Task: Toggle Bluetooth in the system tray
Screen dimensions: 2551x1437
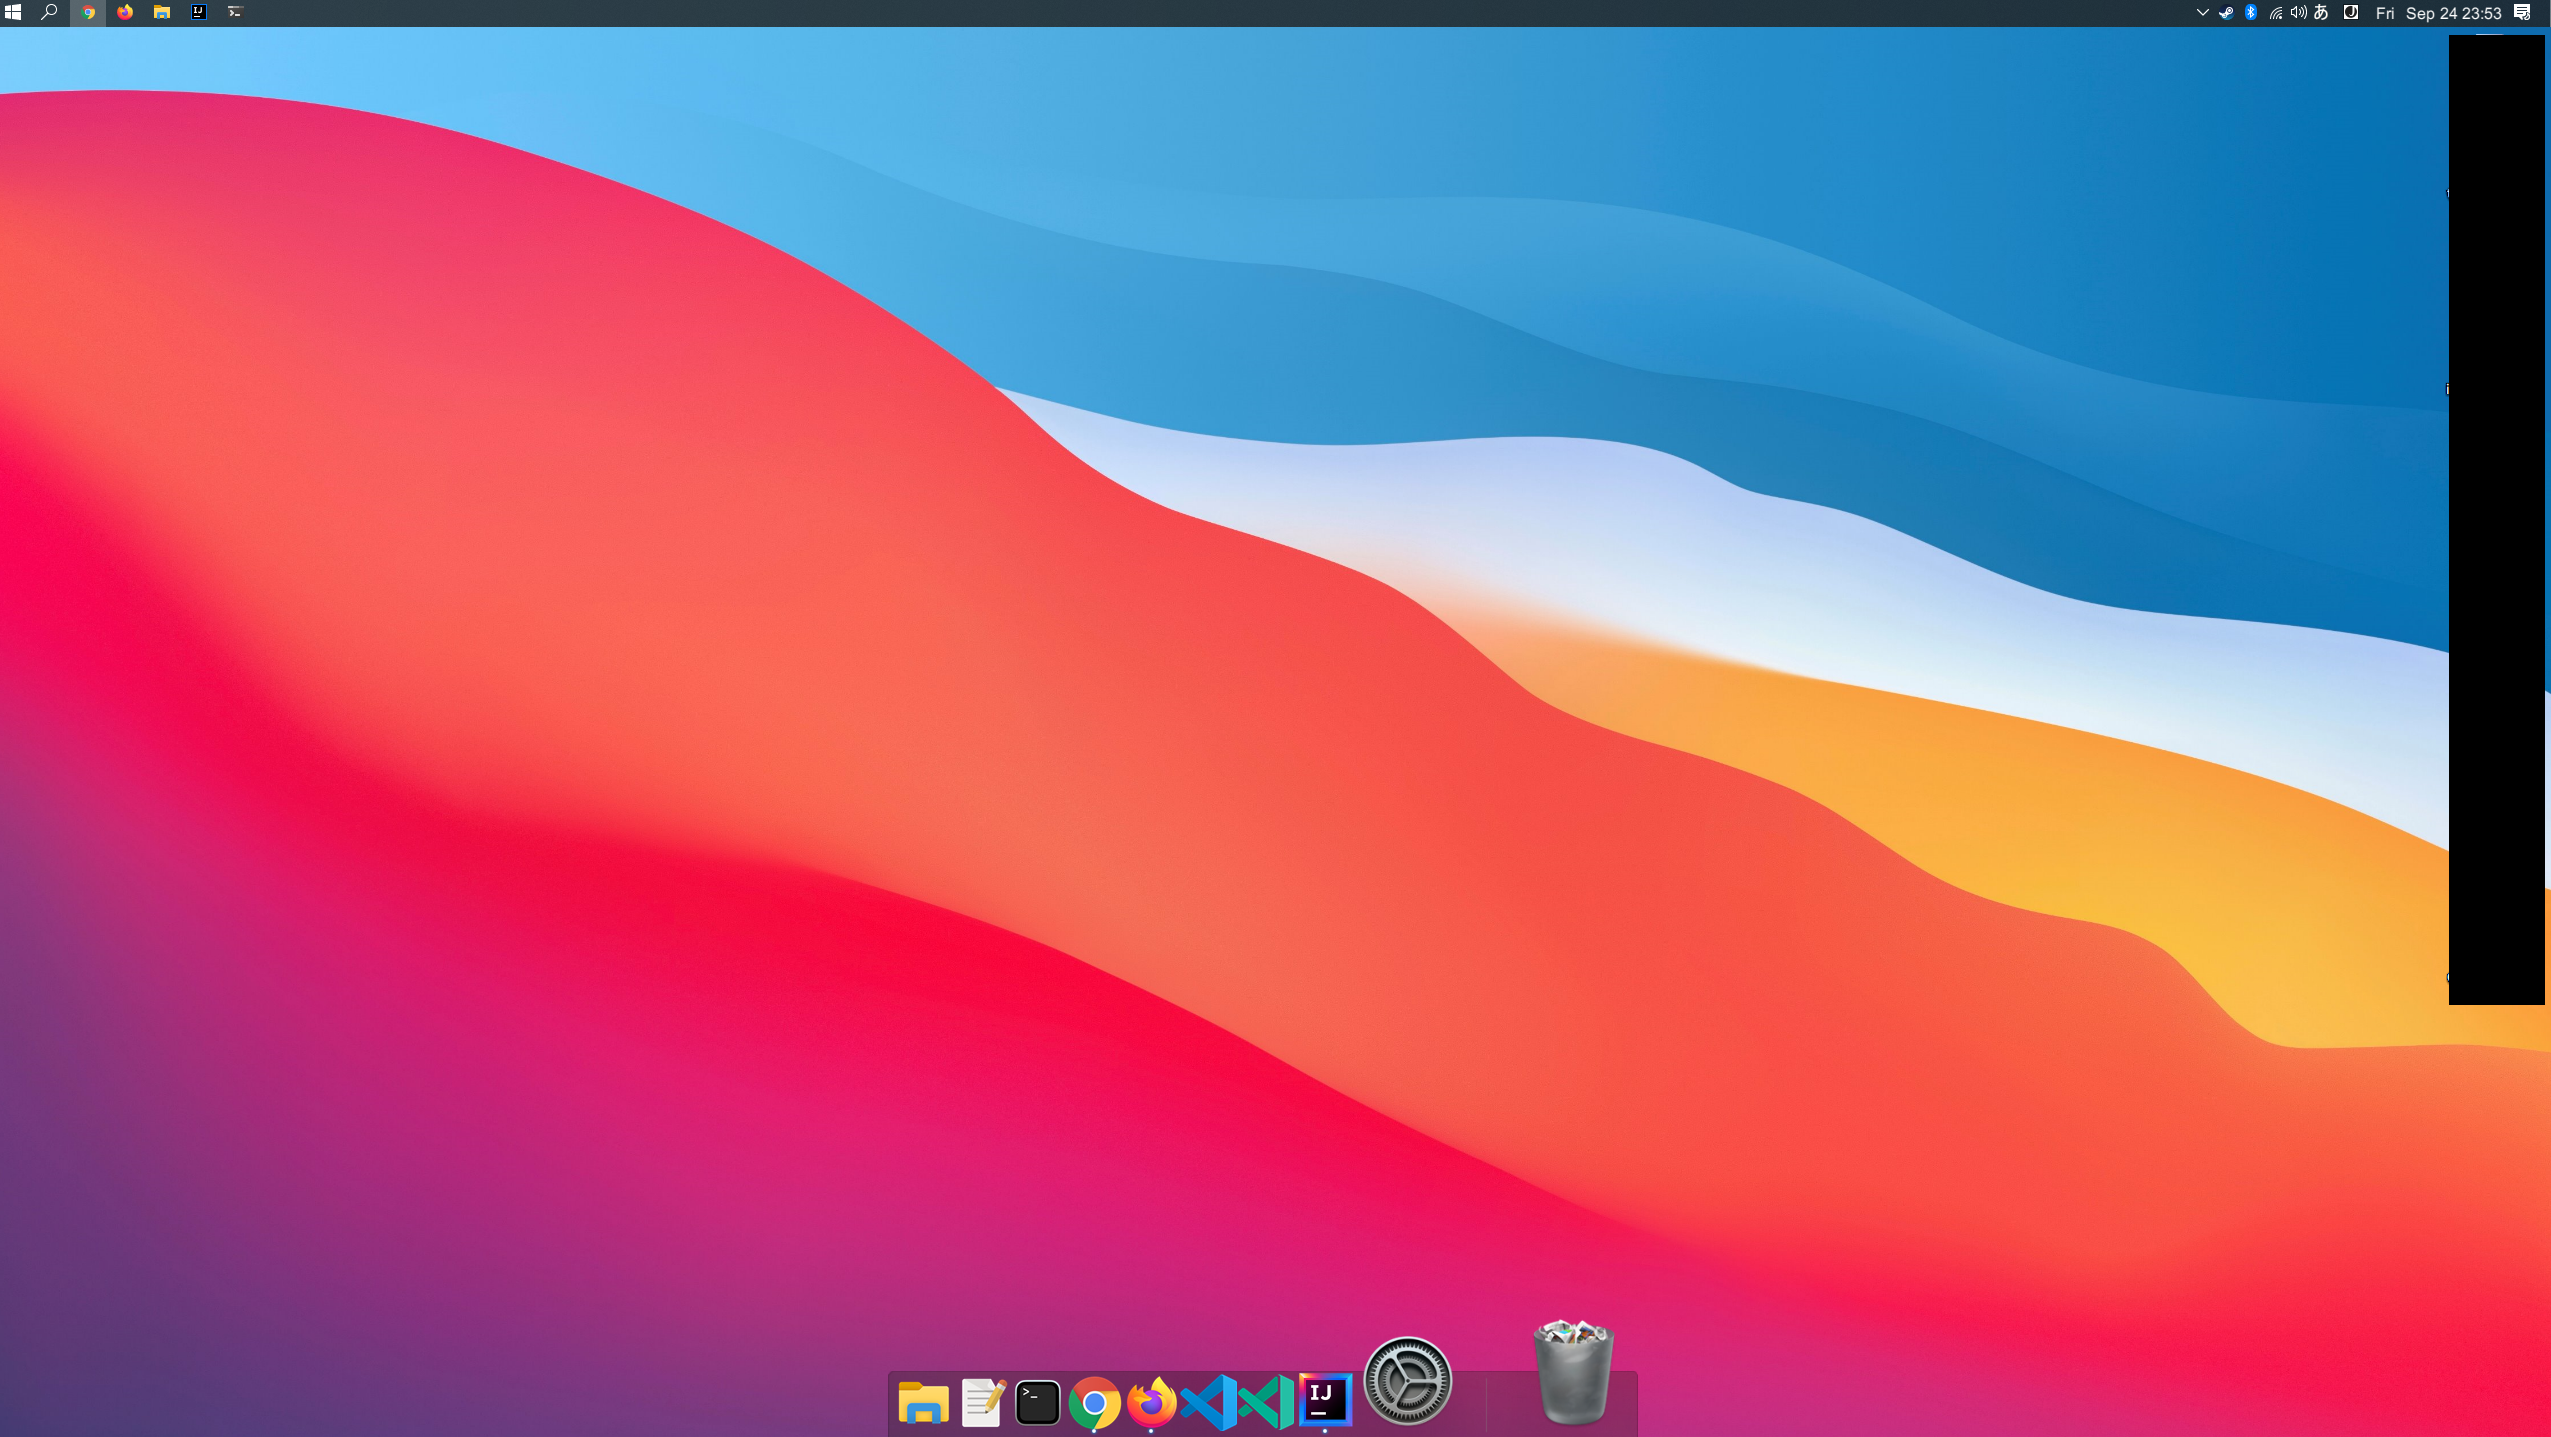Action: point(2250,13)
